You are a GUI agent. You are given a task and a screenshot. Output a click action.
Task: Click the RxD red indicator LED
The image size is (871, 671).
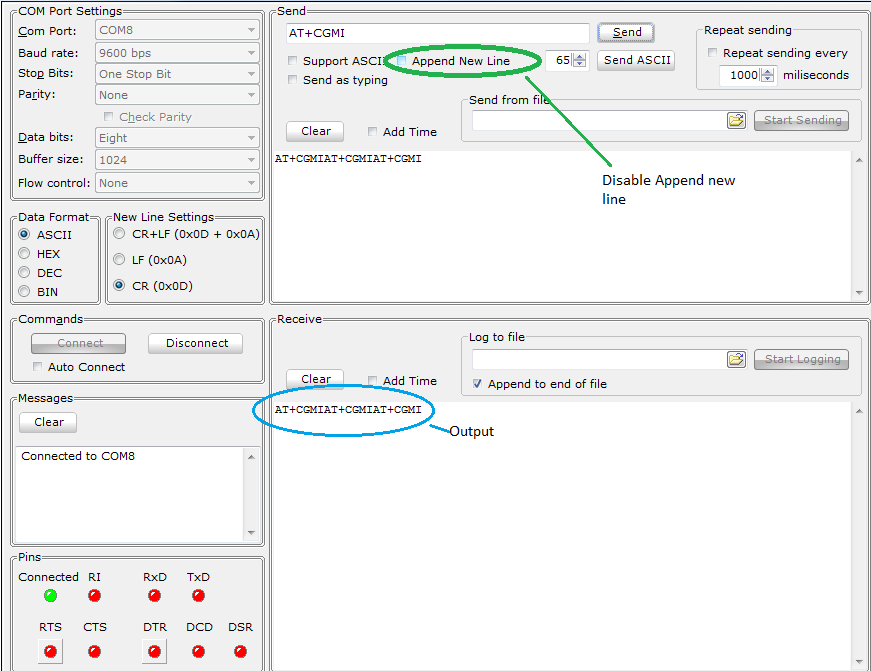coord(154,596)
